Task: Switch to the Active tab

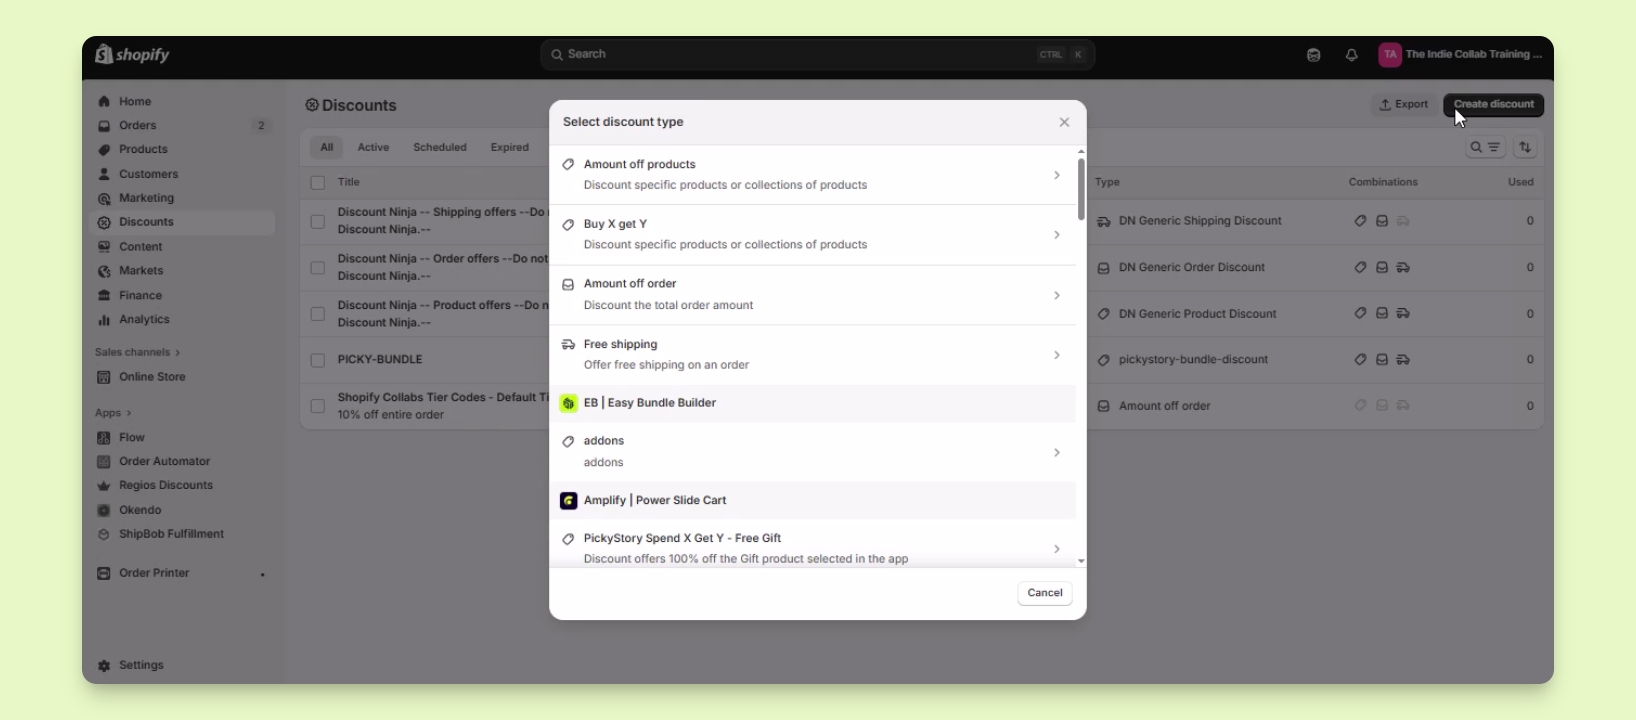Action: tap(373, 148)
